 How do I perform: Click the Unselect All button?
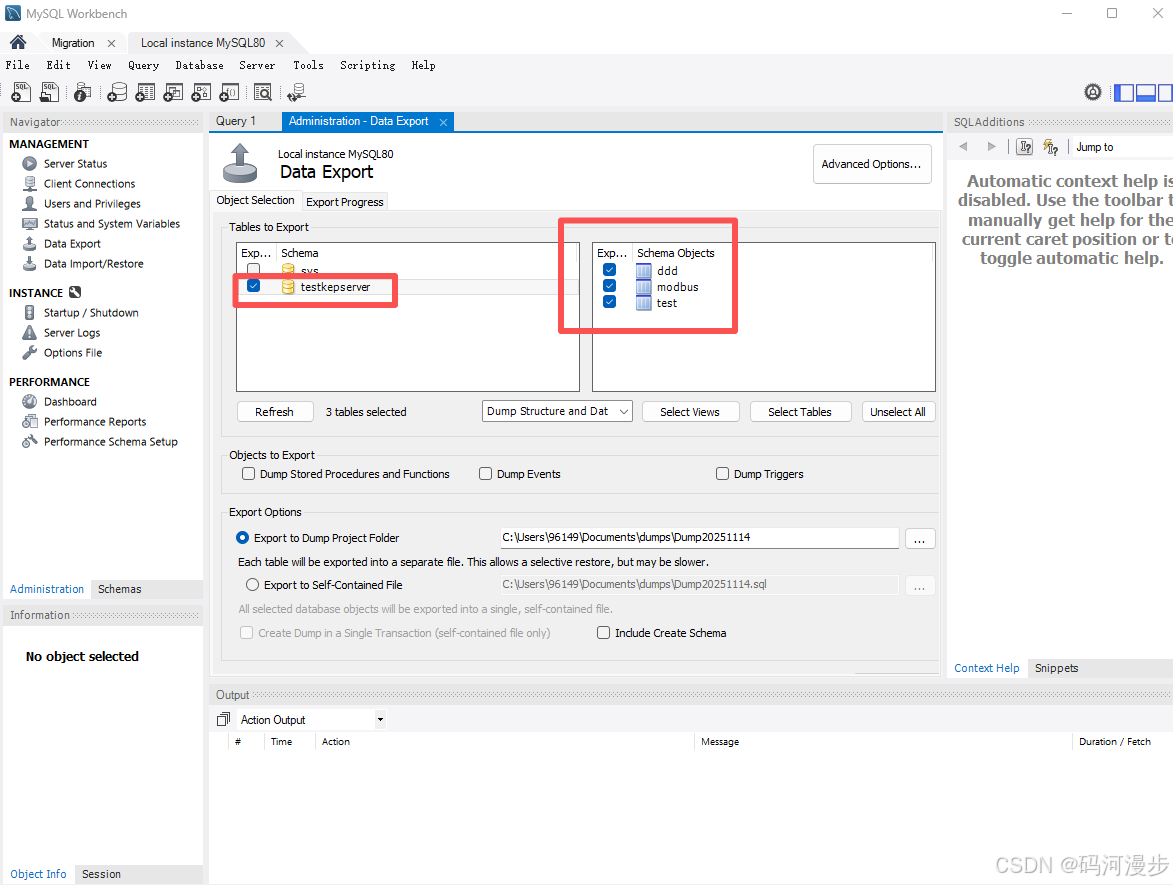898,412
